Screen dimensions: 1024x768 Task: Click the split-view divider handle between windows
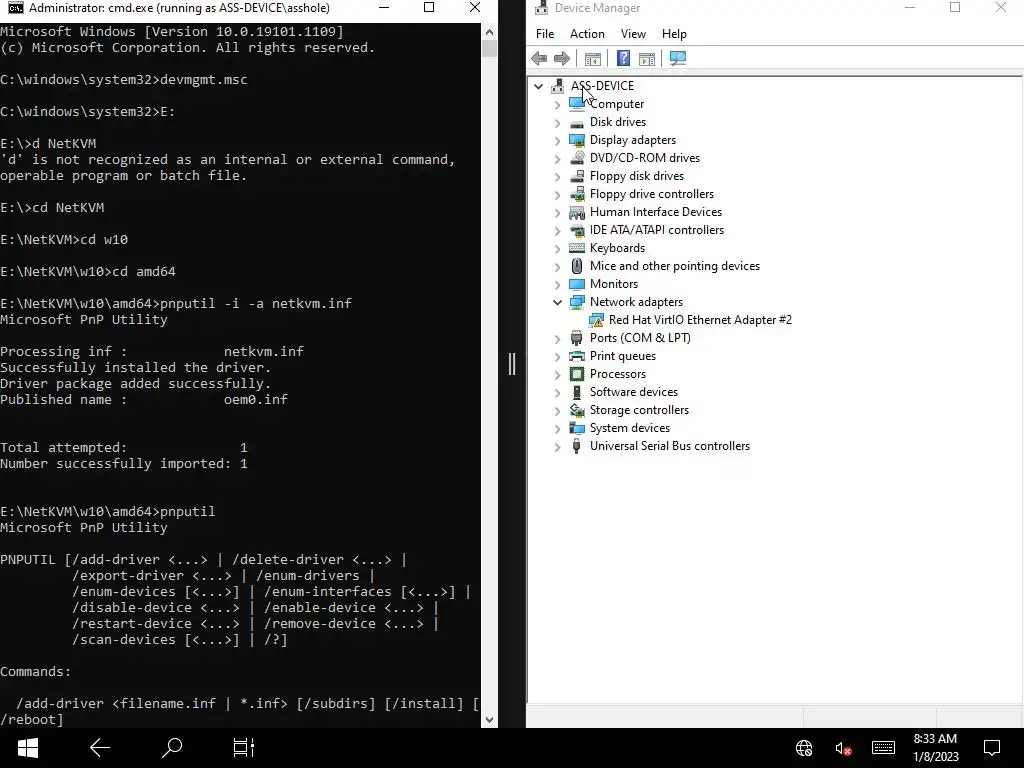click(512, 364)
